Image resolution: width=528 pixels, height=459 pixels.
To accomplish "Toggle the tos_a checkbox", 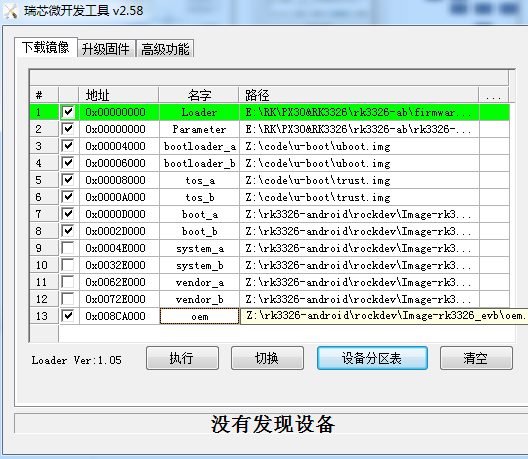I will click(x=68, y=180).
